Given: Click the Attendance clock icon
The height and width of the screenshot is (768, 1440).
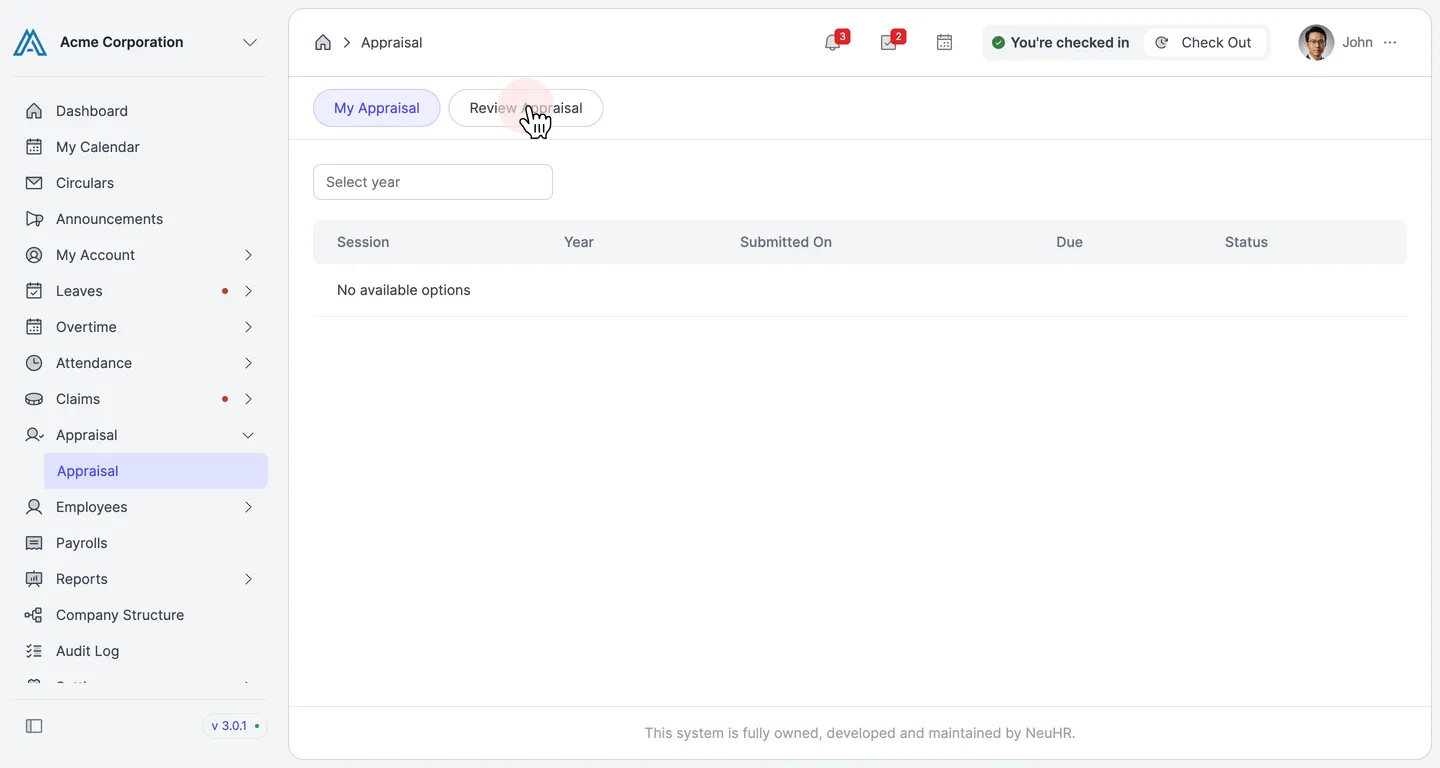Looking at the screenshot, I should click(34, 363).
